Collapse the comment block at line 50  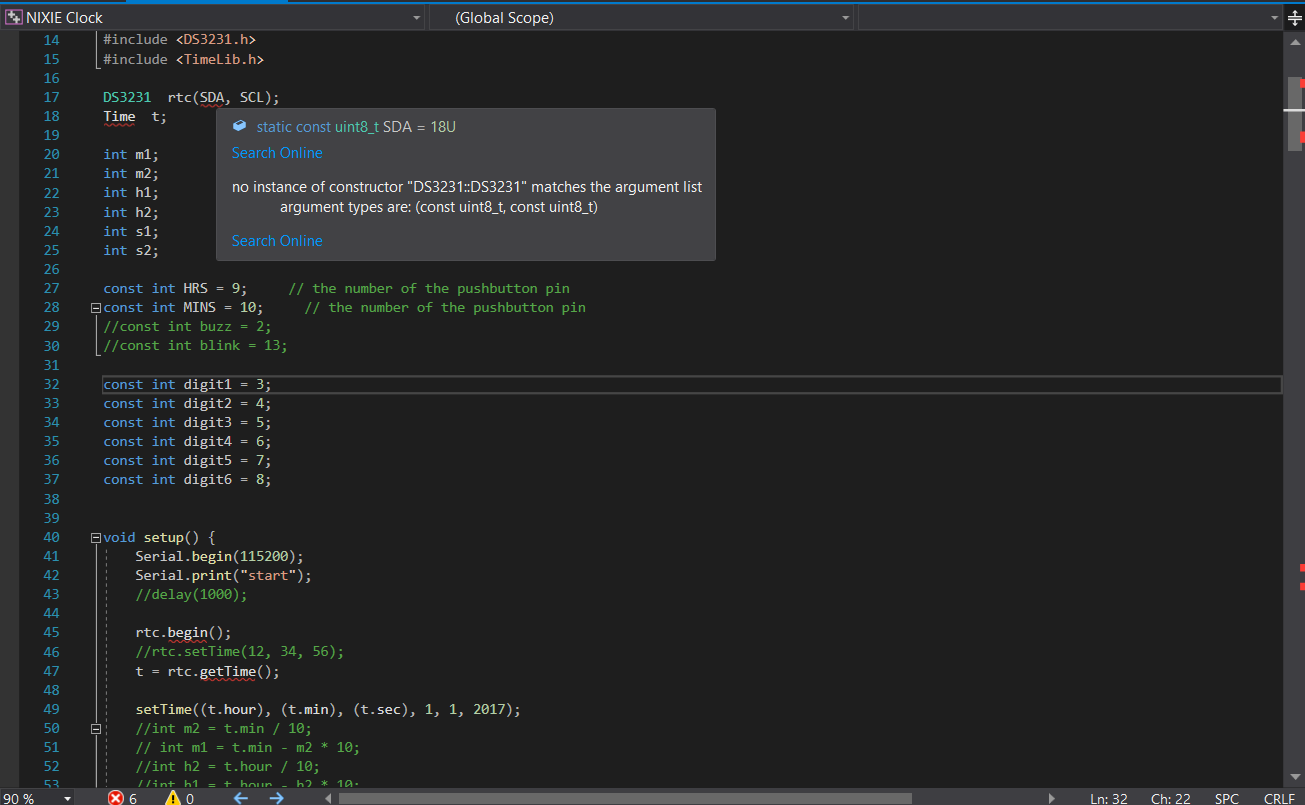tap(96, 729)
